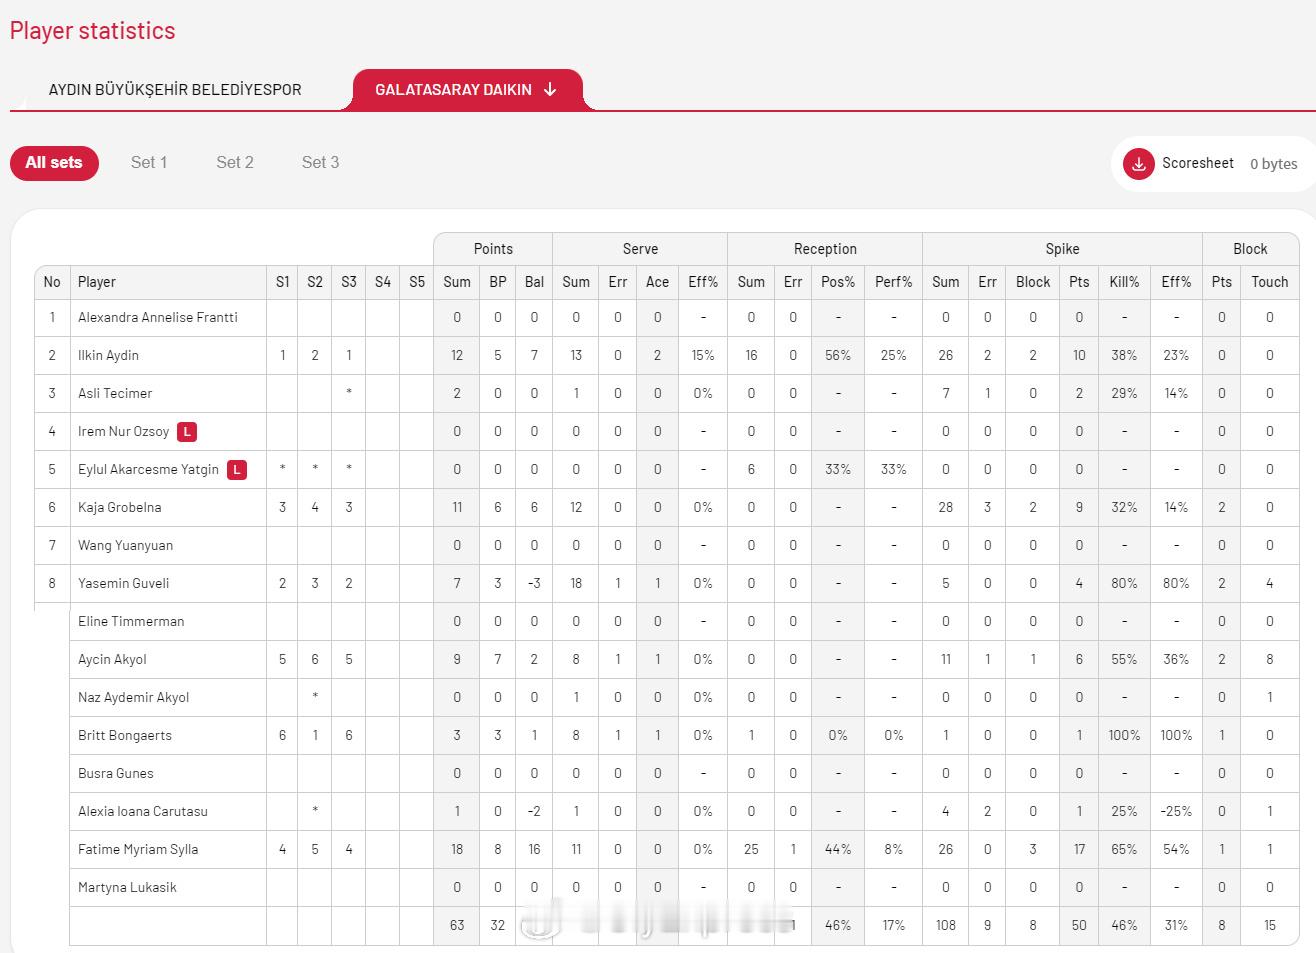Click the team total 31% spike efficiency
The width and height of the screenshot is (1316, 953).
pos(1176,925)
